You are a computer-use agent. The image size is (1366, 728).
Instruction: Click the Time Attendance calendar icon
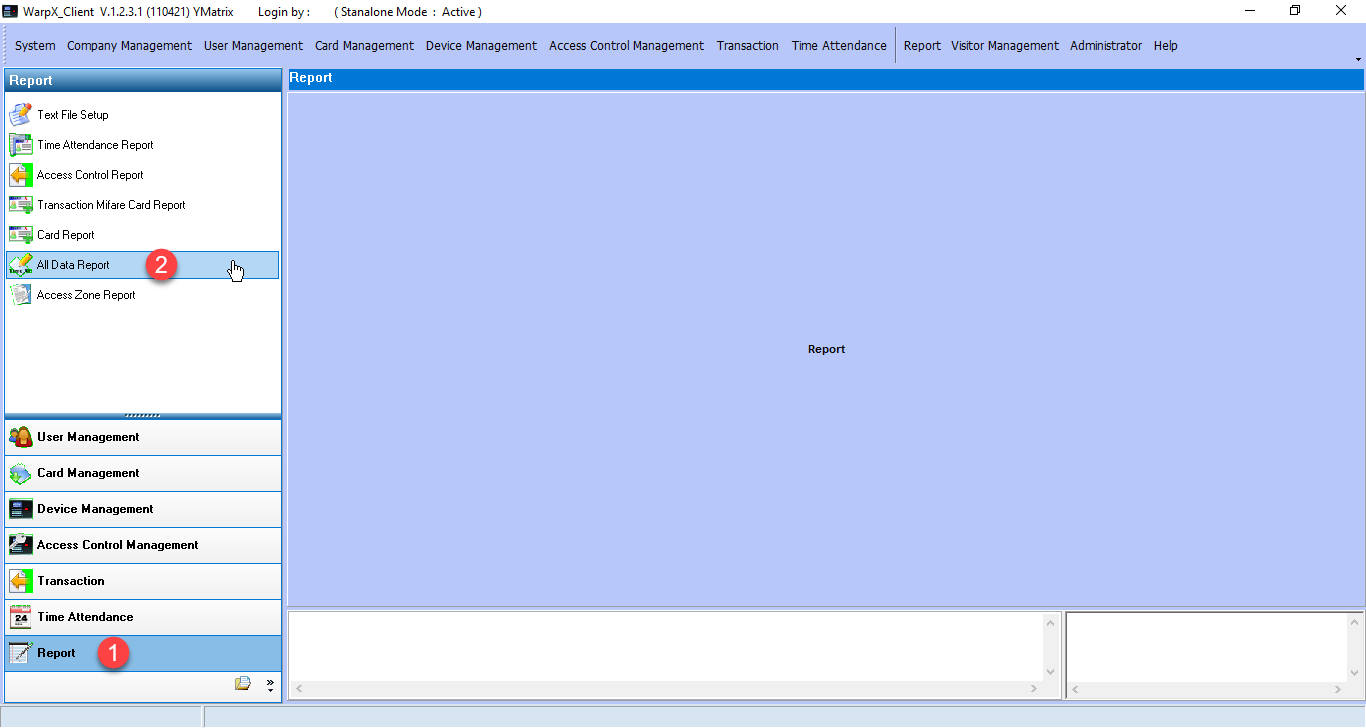(x=20, y=617)
